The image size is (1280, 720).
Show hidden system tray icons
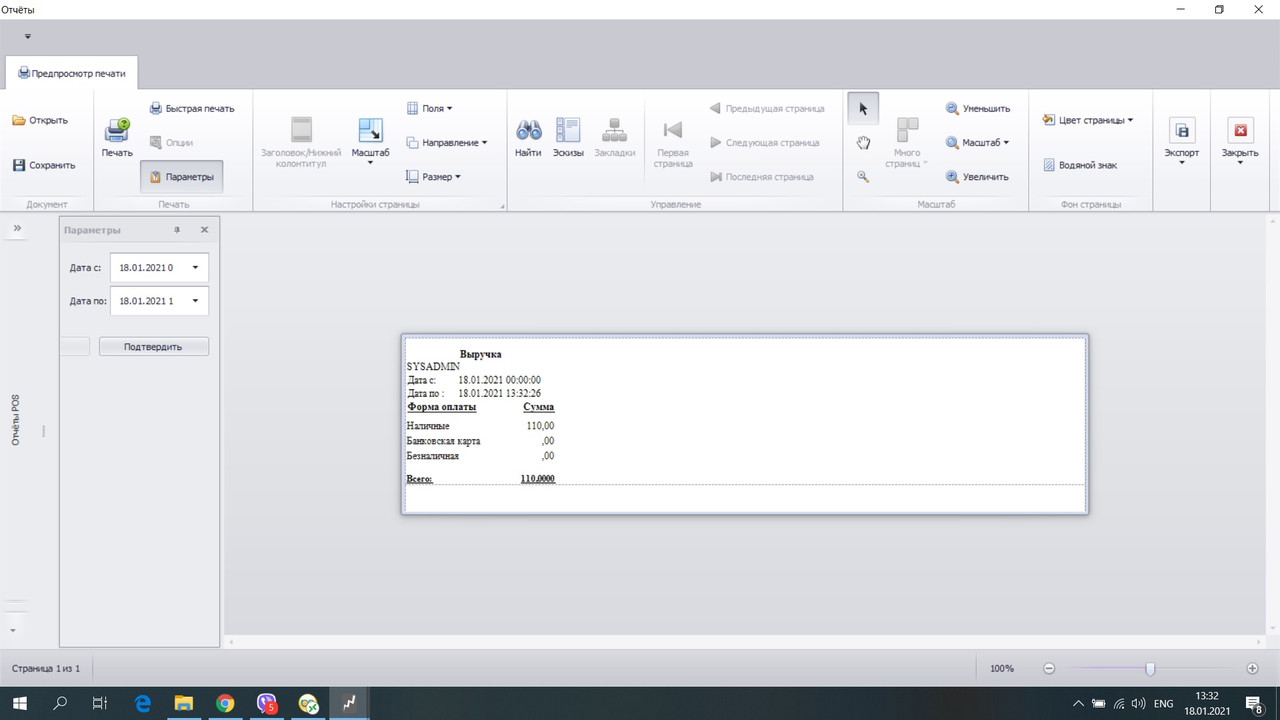click(1077, 704)
